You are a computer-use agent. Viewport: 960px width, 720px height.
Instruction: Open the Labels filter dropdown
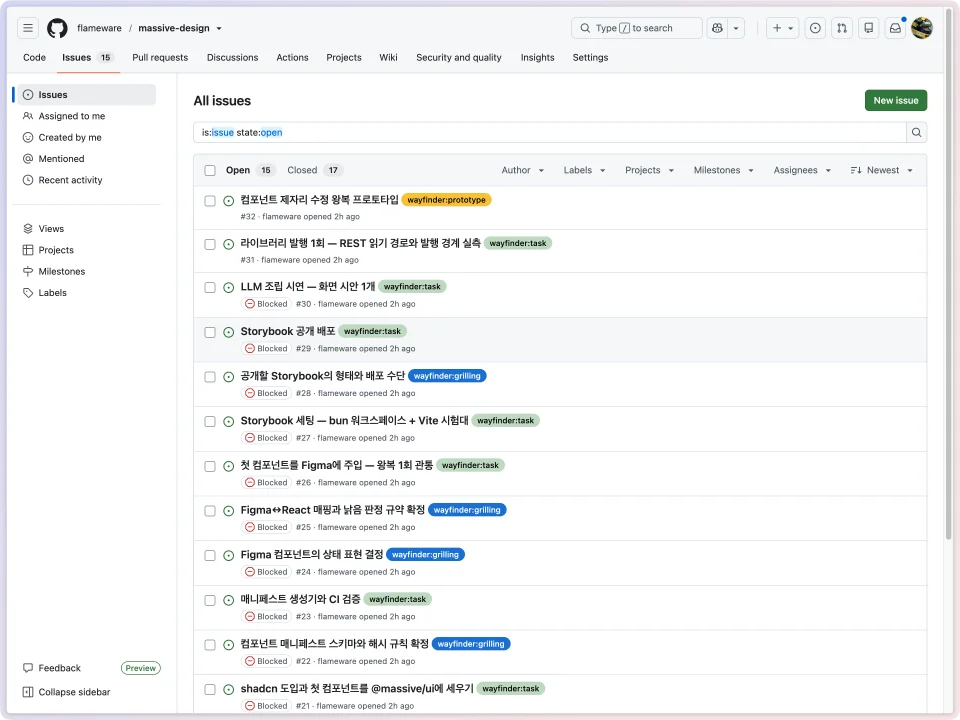point(584,170)
